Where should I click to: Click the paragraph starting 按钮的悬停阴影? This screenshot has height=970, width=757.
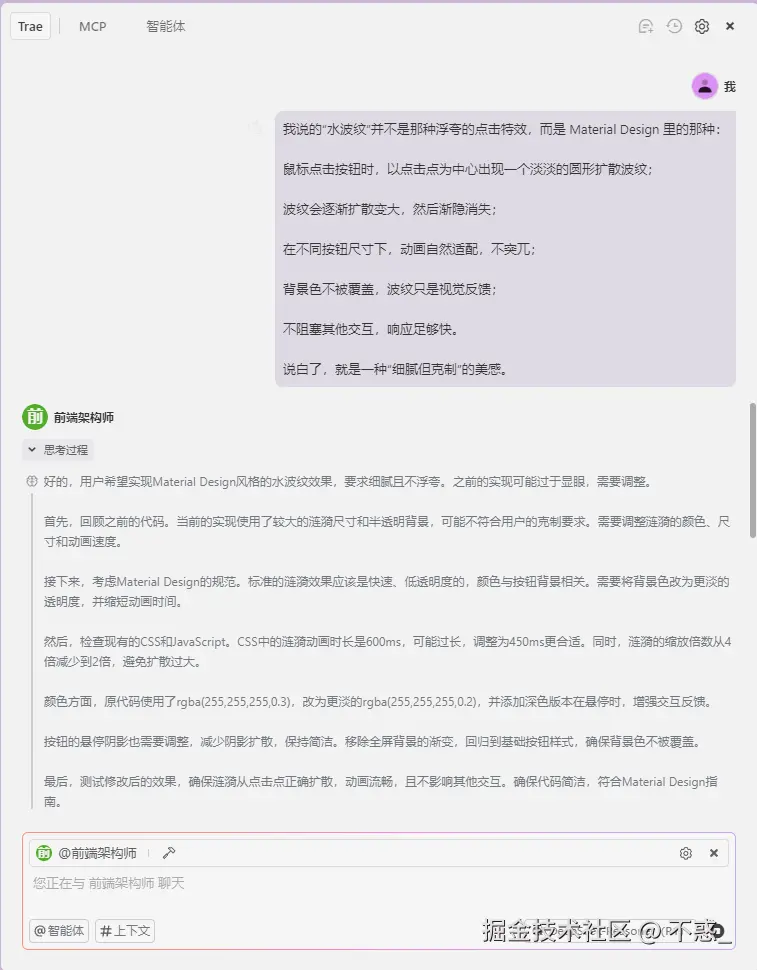pyautogui.click(x=374, y=742)
